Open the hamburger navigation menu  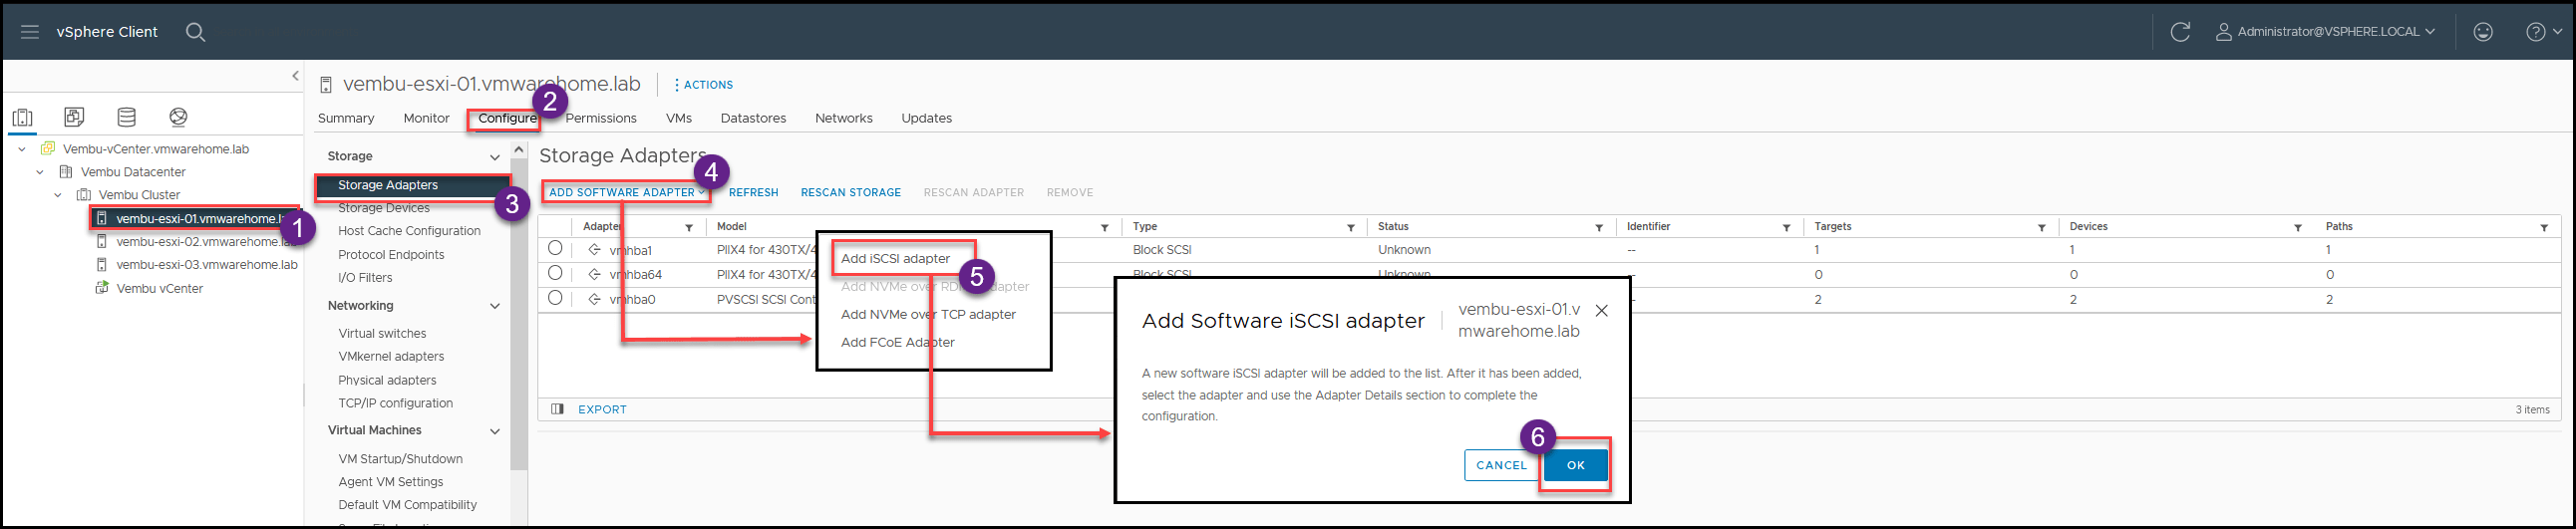click(x=30, y=32)
